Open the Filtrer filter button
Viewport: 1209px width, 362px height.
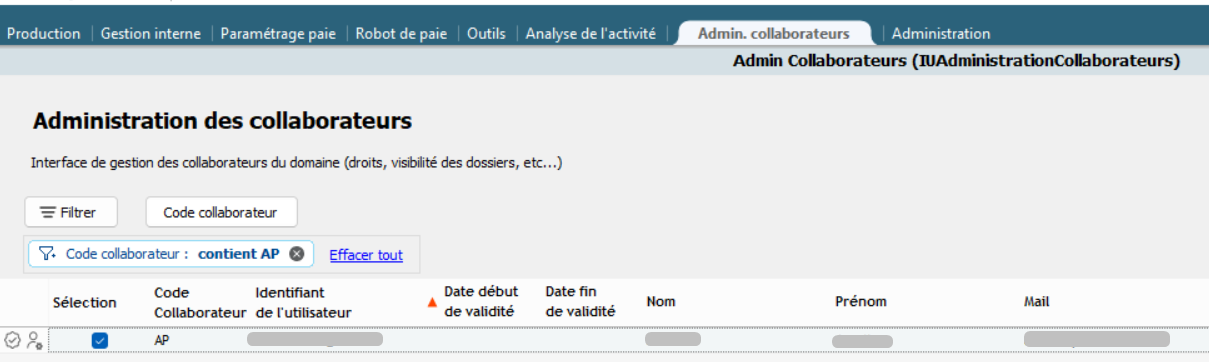[x=72, y=212]
